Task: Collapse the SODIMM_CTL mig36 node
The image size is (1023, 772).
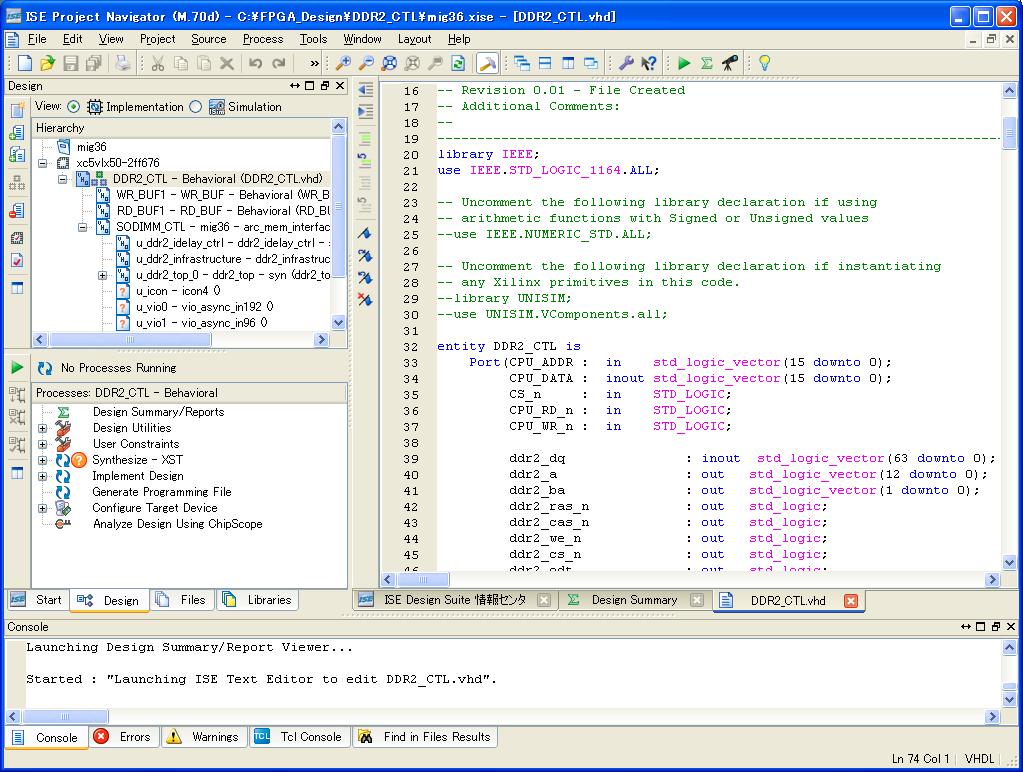Action: (83, 227)
